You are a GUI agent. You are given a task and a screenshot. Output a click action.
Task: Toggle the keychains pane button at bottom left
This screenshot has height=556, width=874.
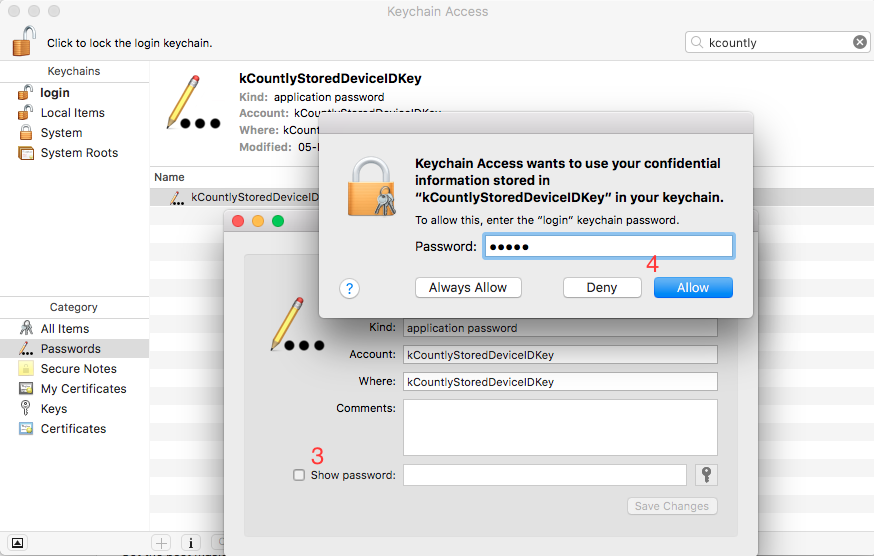tap(17, 543)
